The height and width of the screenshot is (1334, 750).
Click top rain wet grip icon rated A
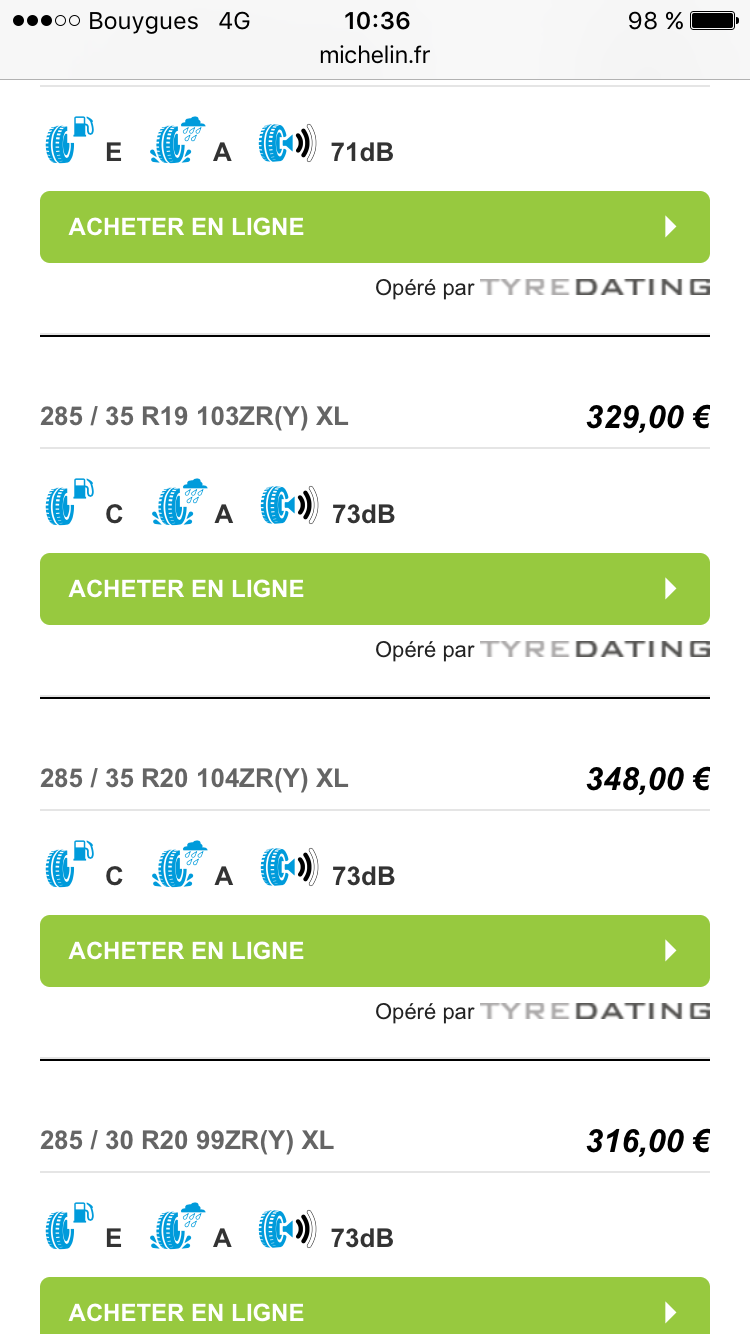[179, 141]
